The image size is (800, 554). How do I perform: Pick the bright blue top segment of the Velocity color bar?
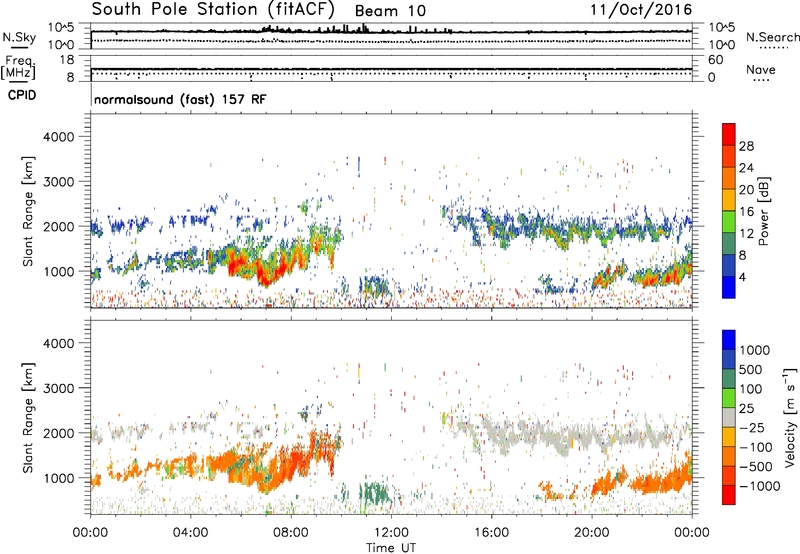(729, 340)
